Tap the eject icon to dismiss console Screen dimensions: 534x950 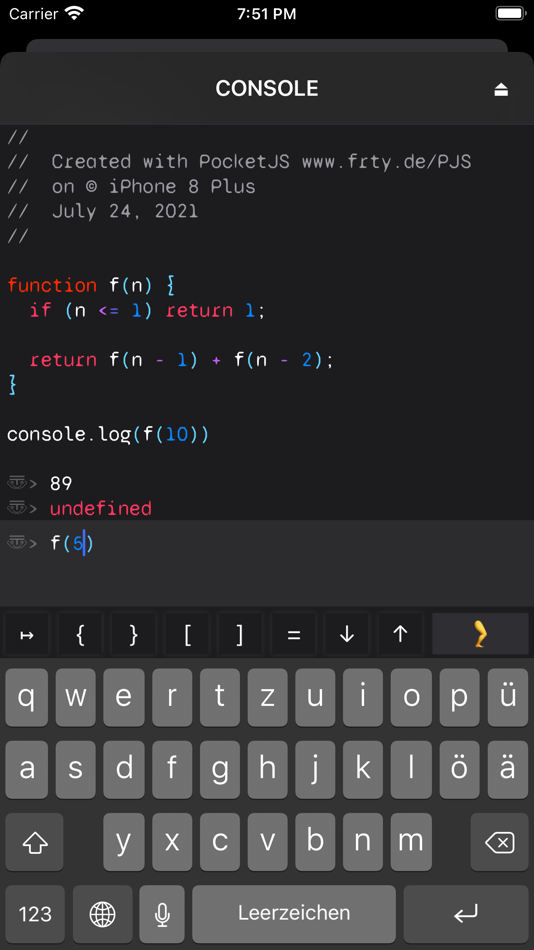click(x=501, y=90)
